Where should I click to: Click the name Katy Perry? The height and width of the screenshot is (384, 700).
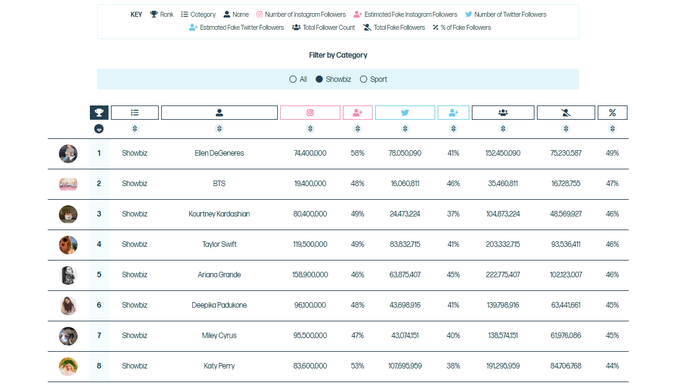pyautogui.click(x=219, y=366)
